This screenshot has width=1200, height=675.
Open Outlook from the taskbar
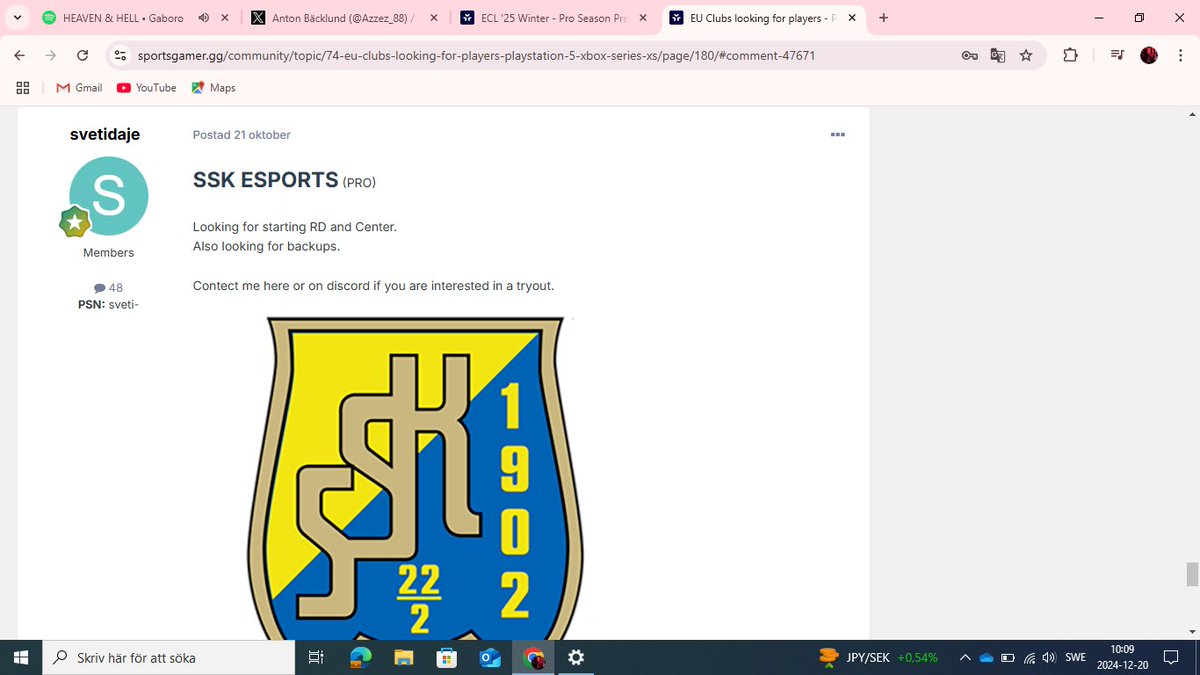[x=490, y=658]
